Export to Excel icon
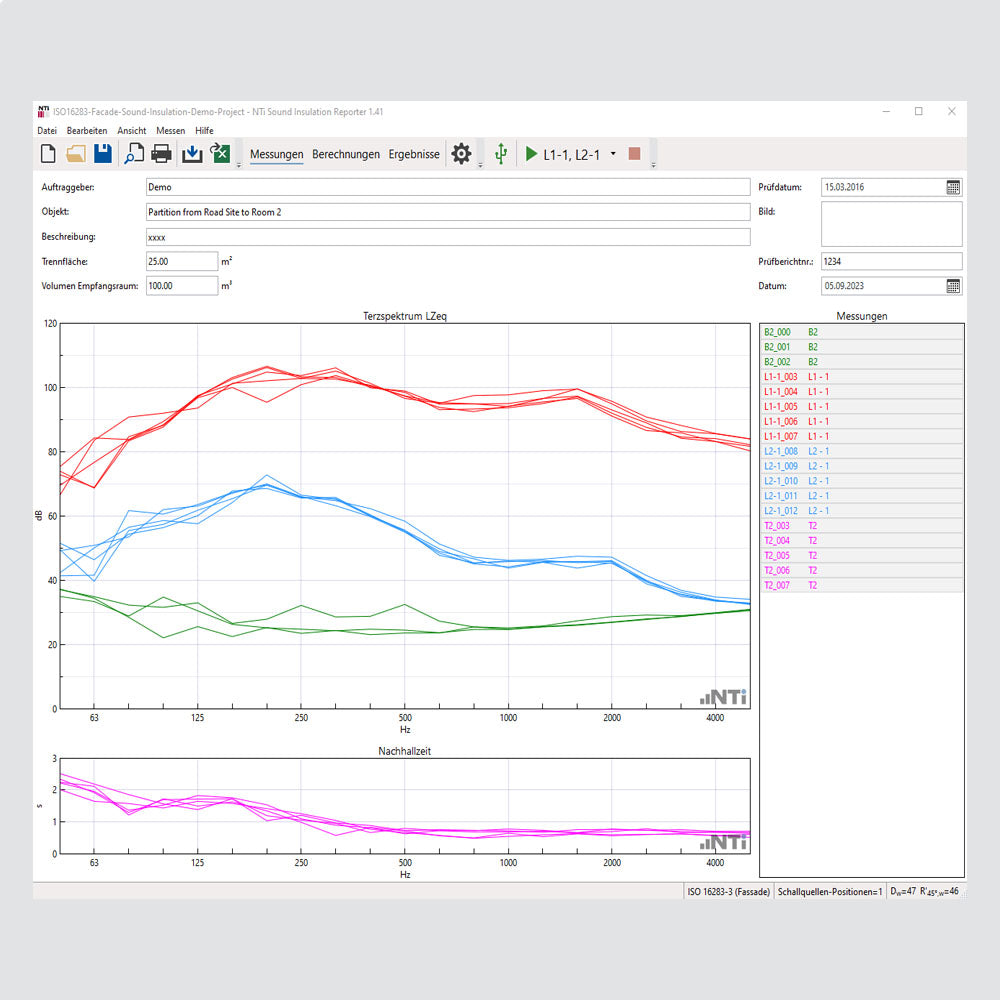This screenshot has width=1000, height=1000. coord(220,154)
